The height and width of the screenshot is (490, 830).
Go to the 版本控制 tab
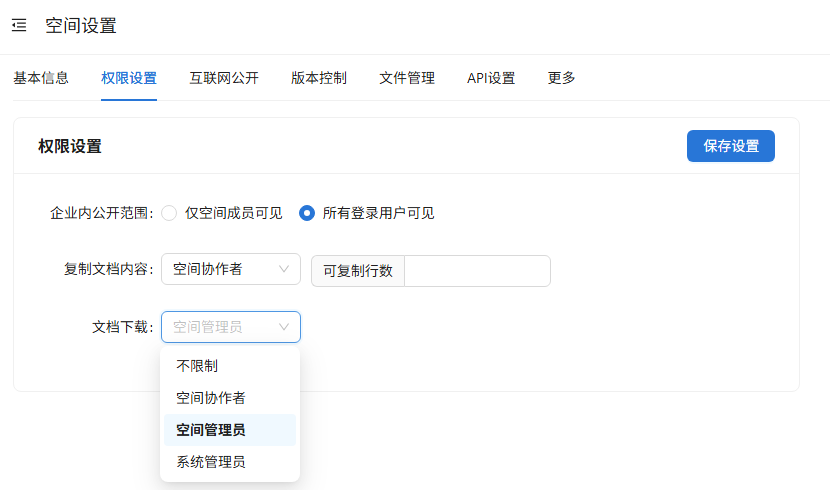tap(319, 78)
